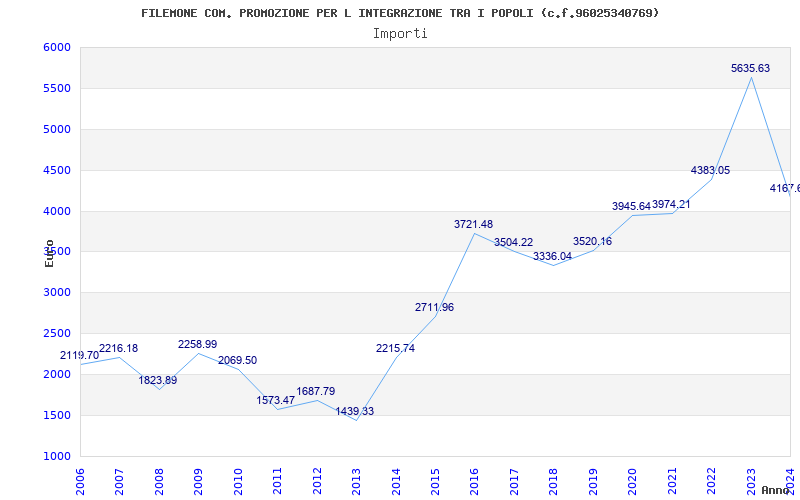The width and height of the screenshot is (800, 500).
Task: Select the 2069.50 data label
Action: 237,360
